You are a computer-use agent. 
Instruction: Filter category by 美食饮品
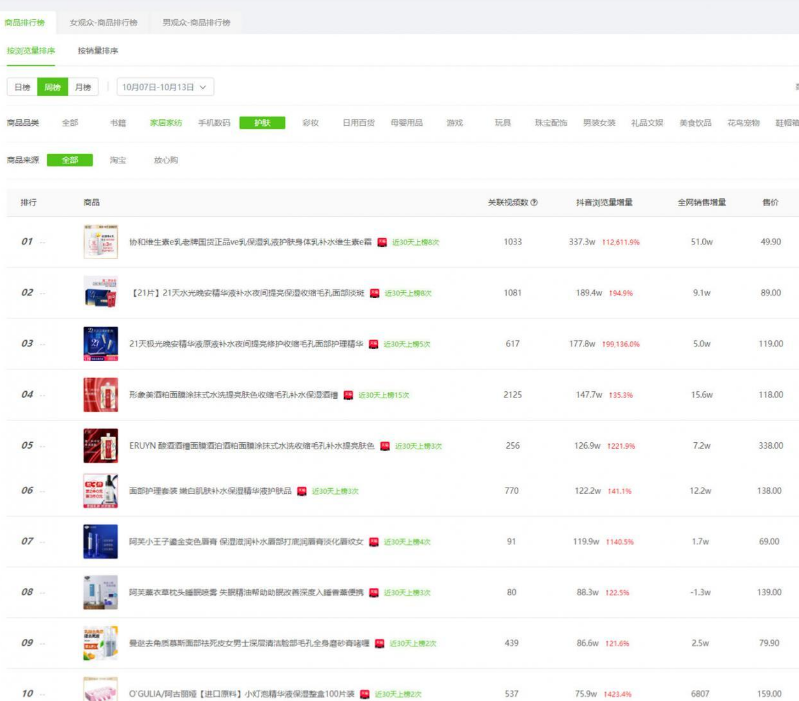pos(696,123)
